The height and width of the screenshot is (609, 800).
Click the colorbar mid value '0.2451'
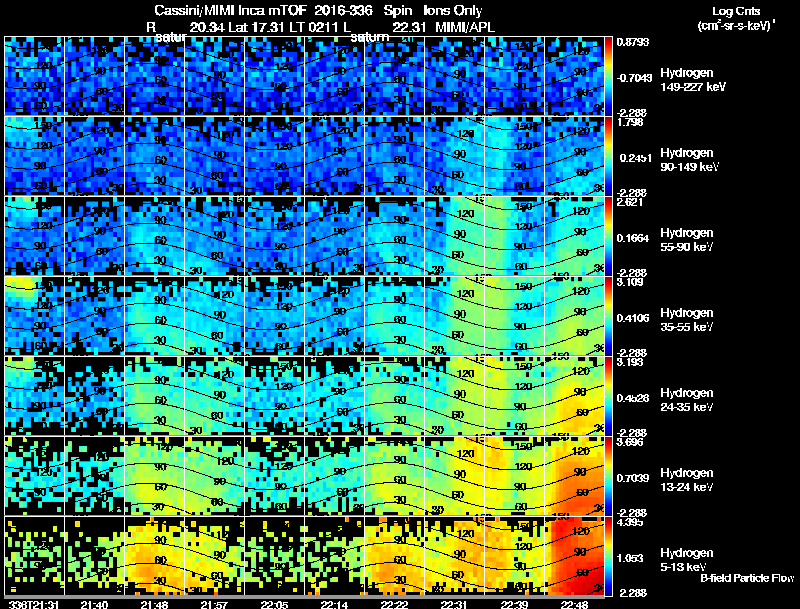point(634,158)
